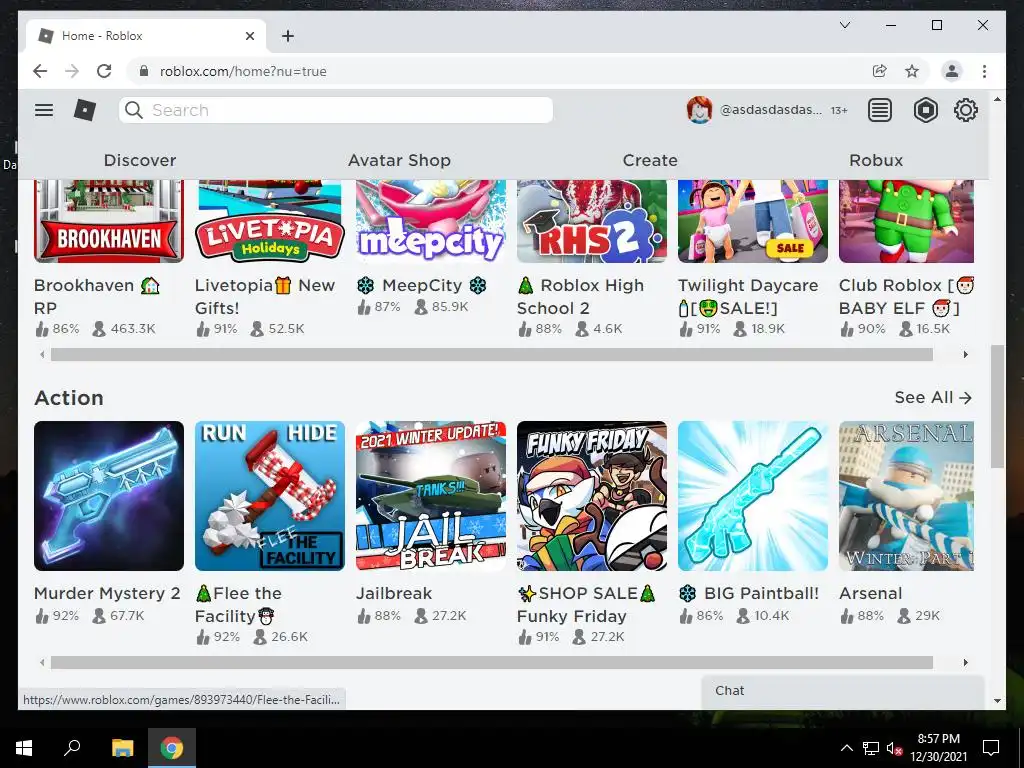Open the Create tab

click(x=650, y=160)
